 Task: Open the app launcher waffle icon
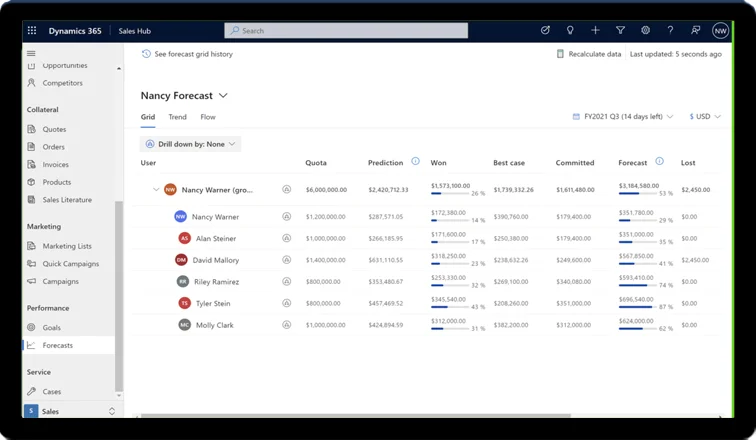(32, 31)
